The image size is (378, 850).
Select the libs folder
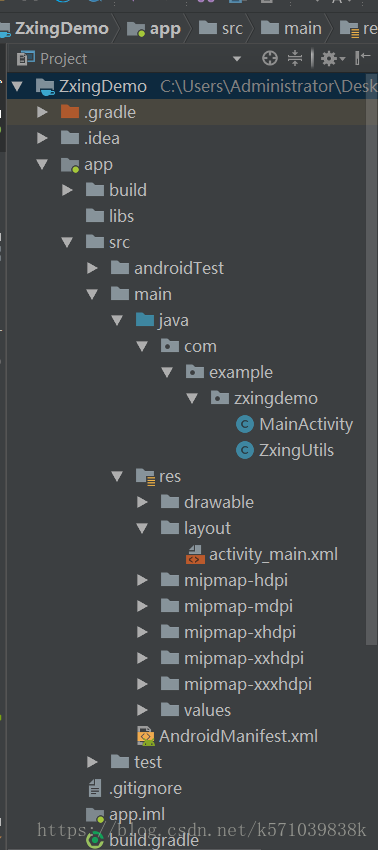[110, 216]
